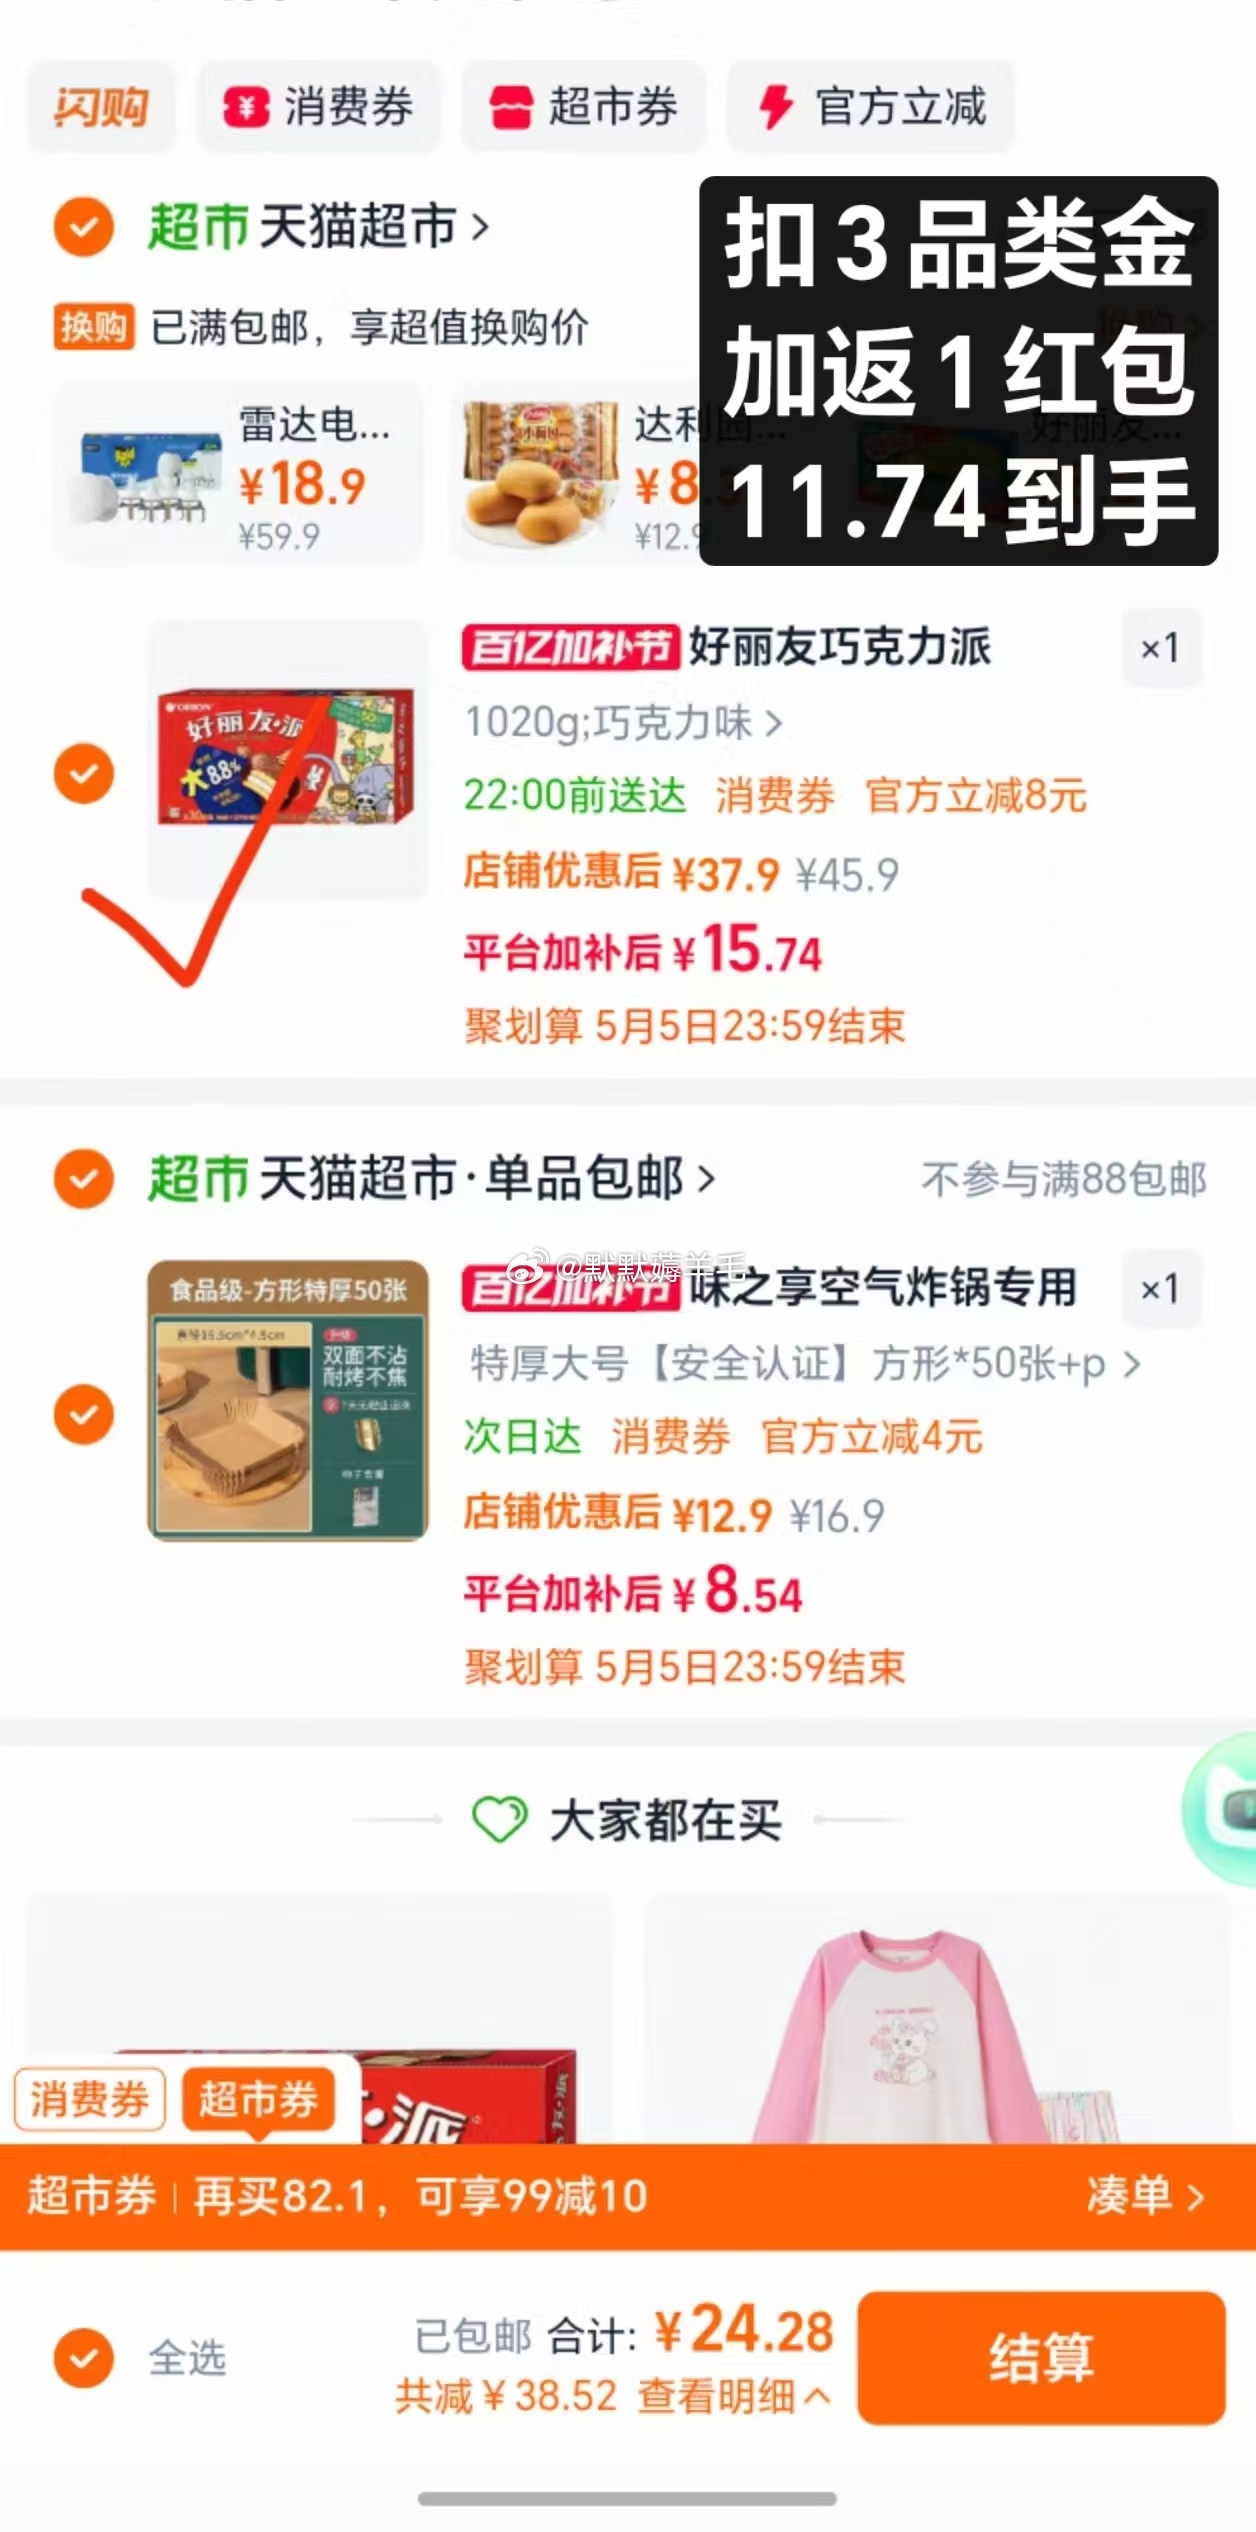This screenshot has height=2532, width=1256.
Task: Change quantity ×1 for 好丽友巧克力派
Action: (x=1161, y=648)
